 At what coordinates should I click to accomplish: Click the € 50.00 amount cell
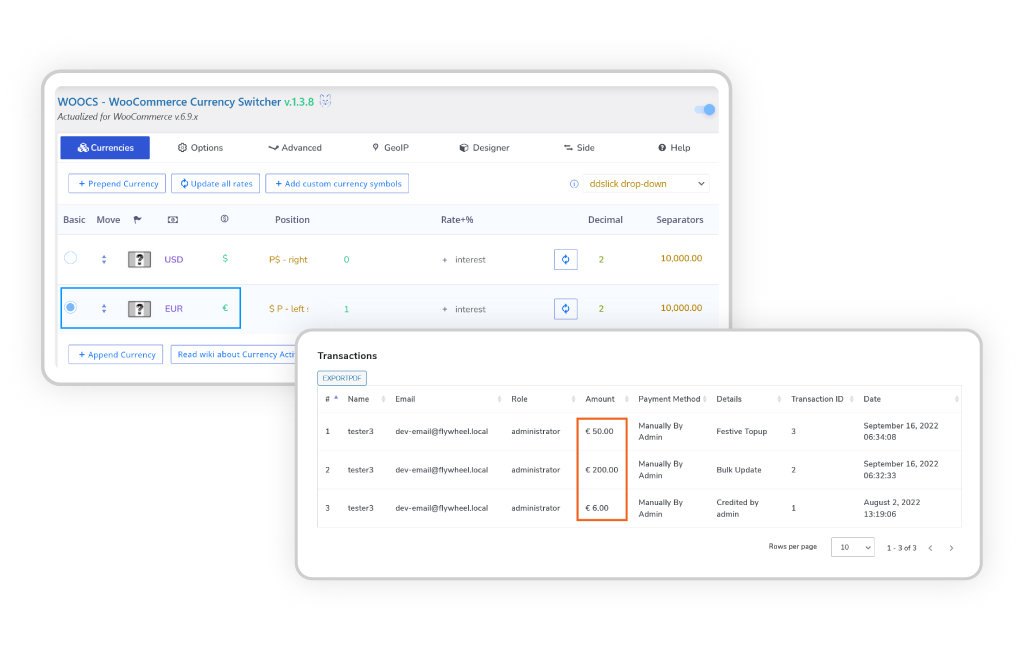(600, 431)
